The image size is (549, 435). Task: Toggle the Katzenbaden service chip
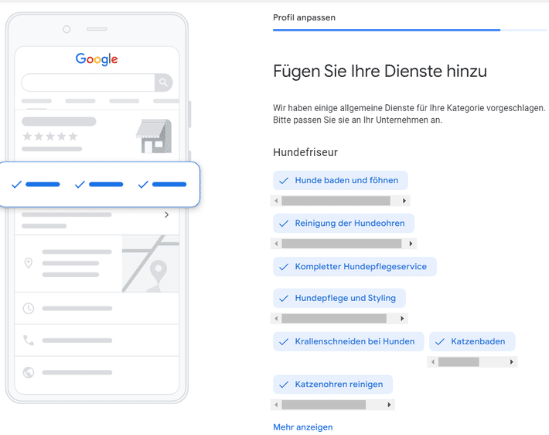tap(472, 341)
